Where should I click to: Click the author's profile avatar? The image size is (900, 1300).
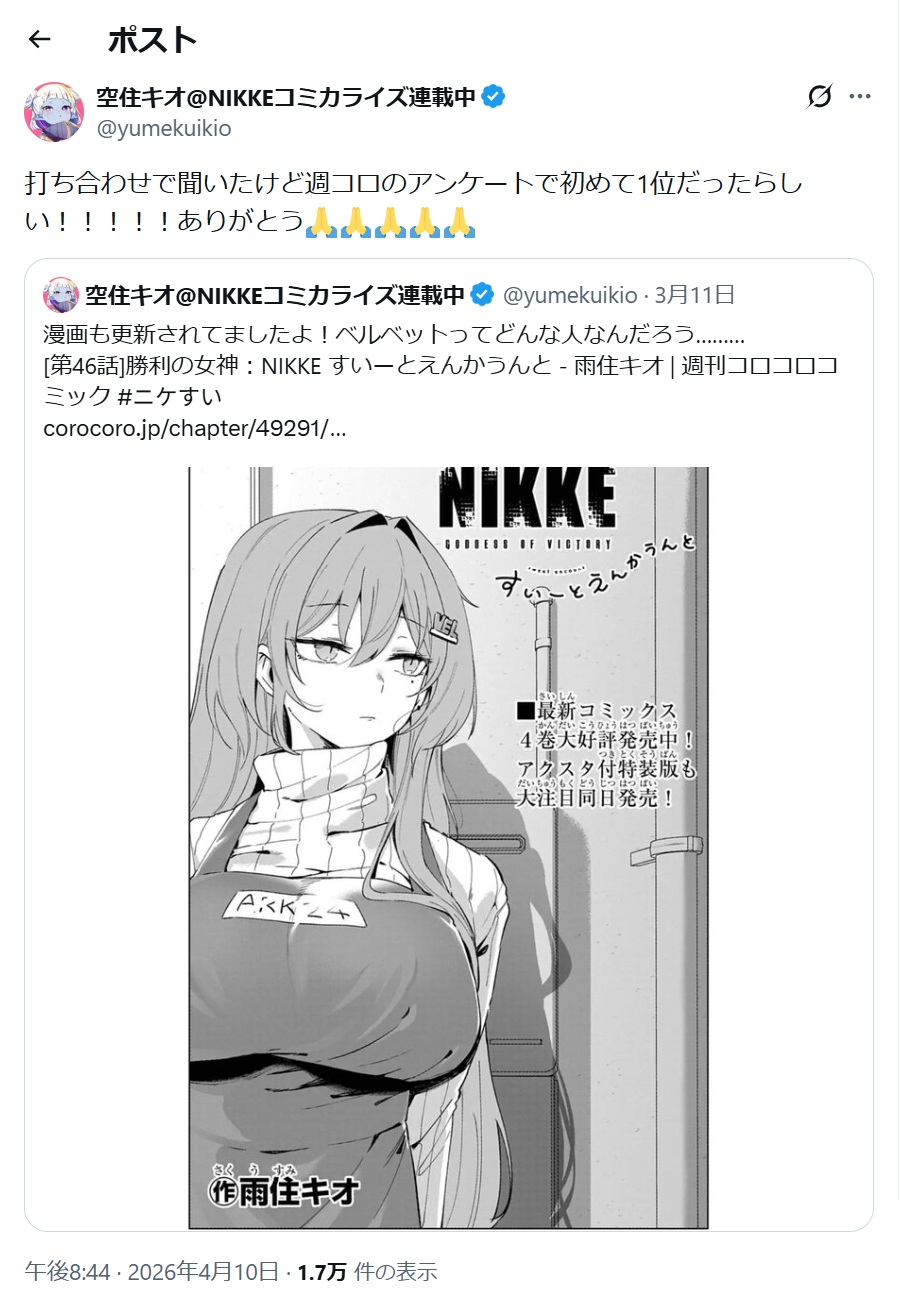[x=54, y=112]
